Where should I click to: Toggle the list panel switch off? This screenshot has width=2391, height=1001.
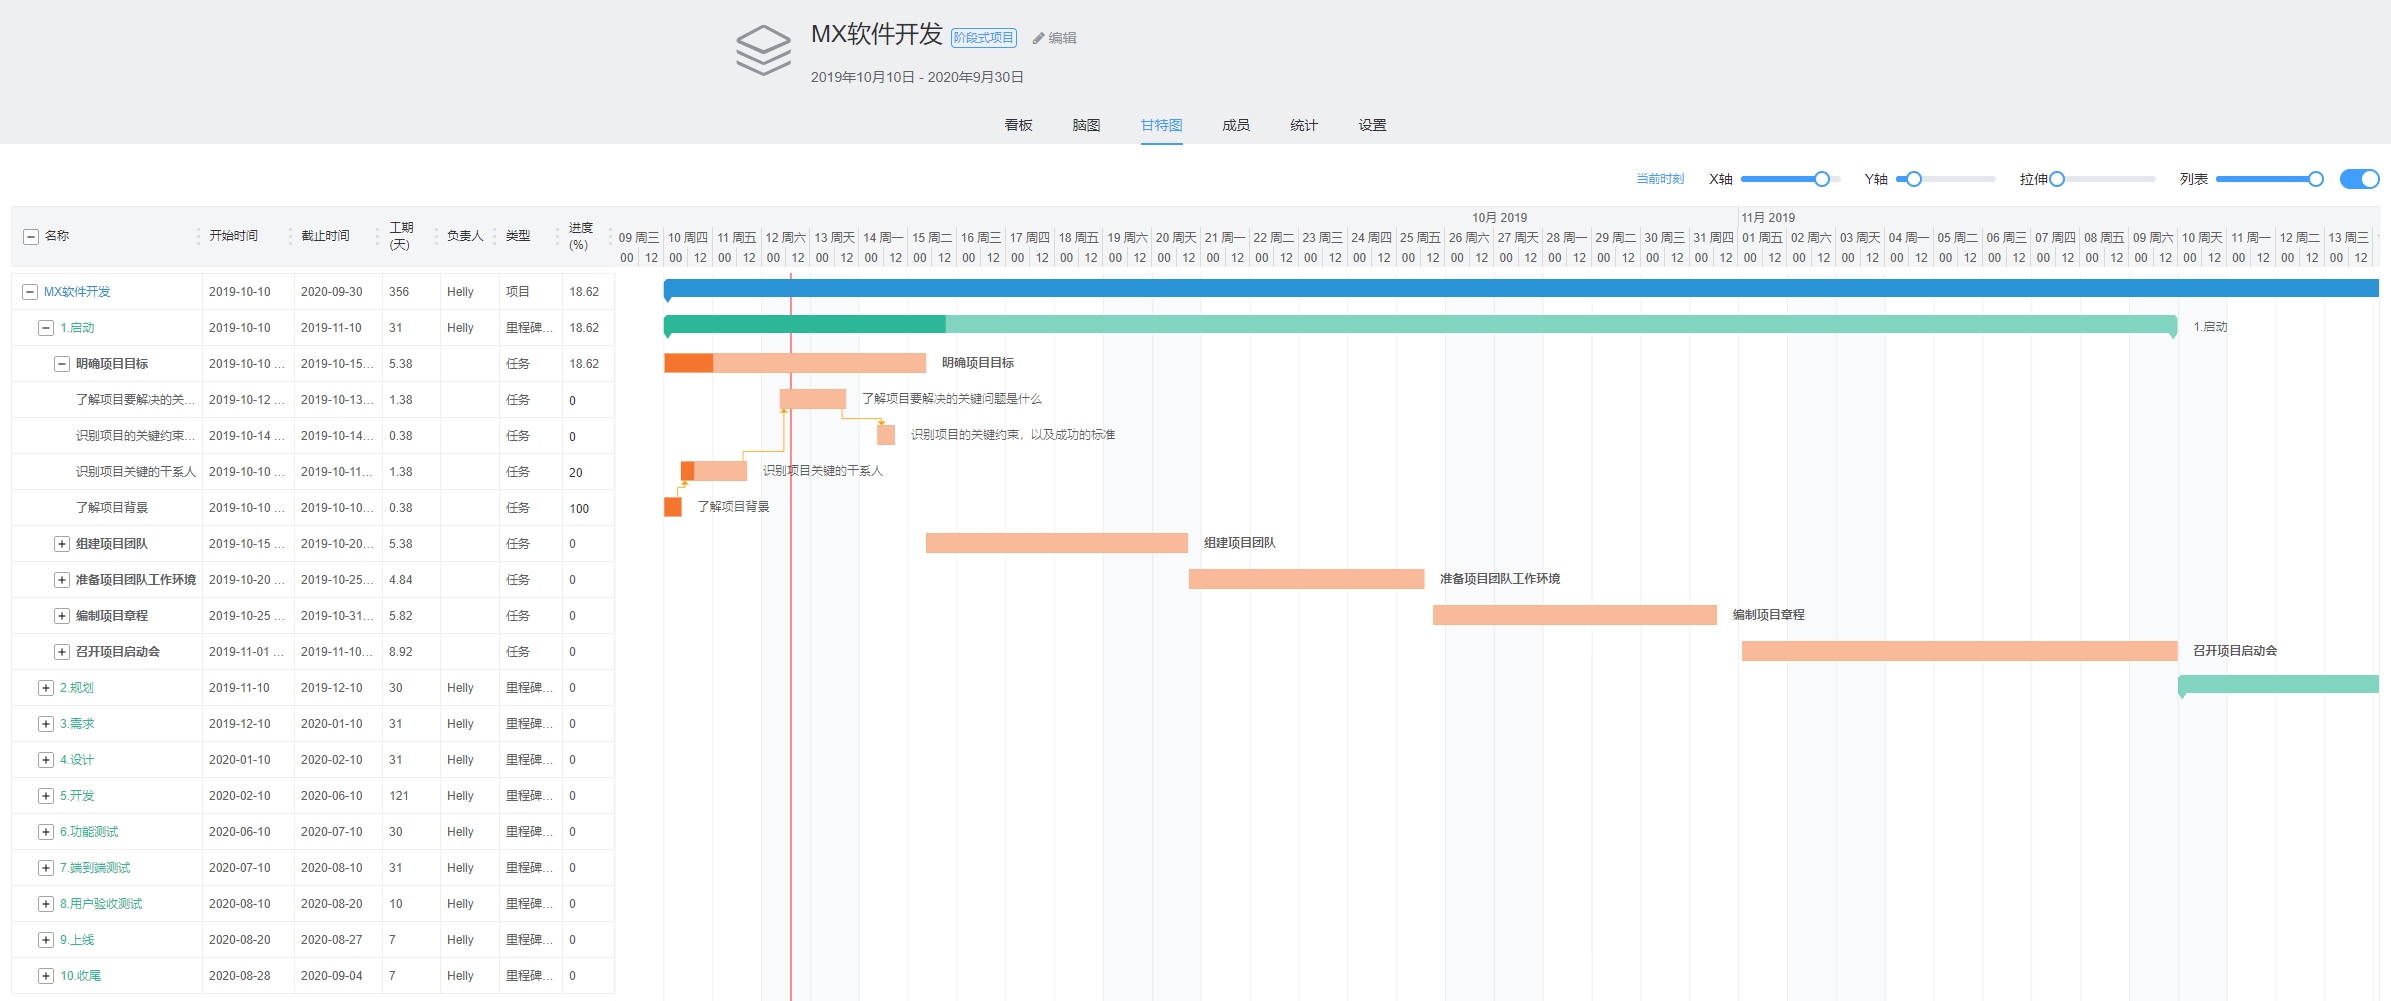2359,179
